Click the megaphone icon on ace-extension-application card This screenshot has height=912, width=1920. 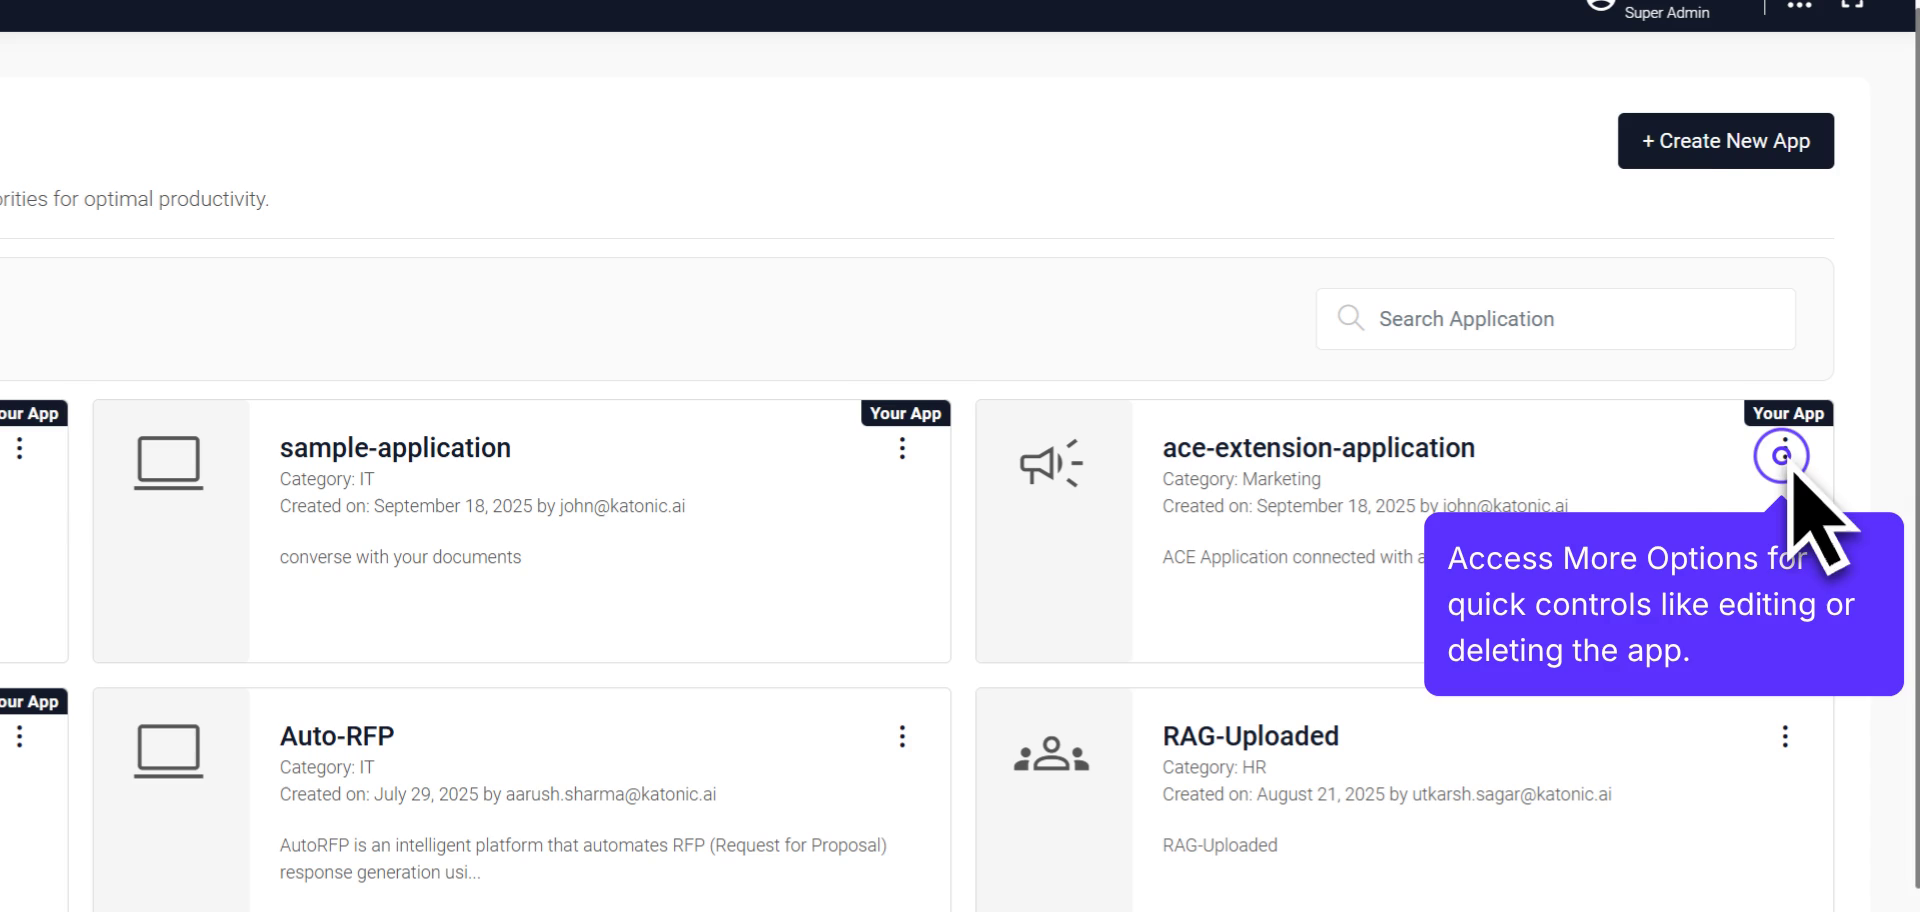coord(1049,462)
